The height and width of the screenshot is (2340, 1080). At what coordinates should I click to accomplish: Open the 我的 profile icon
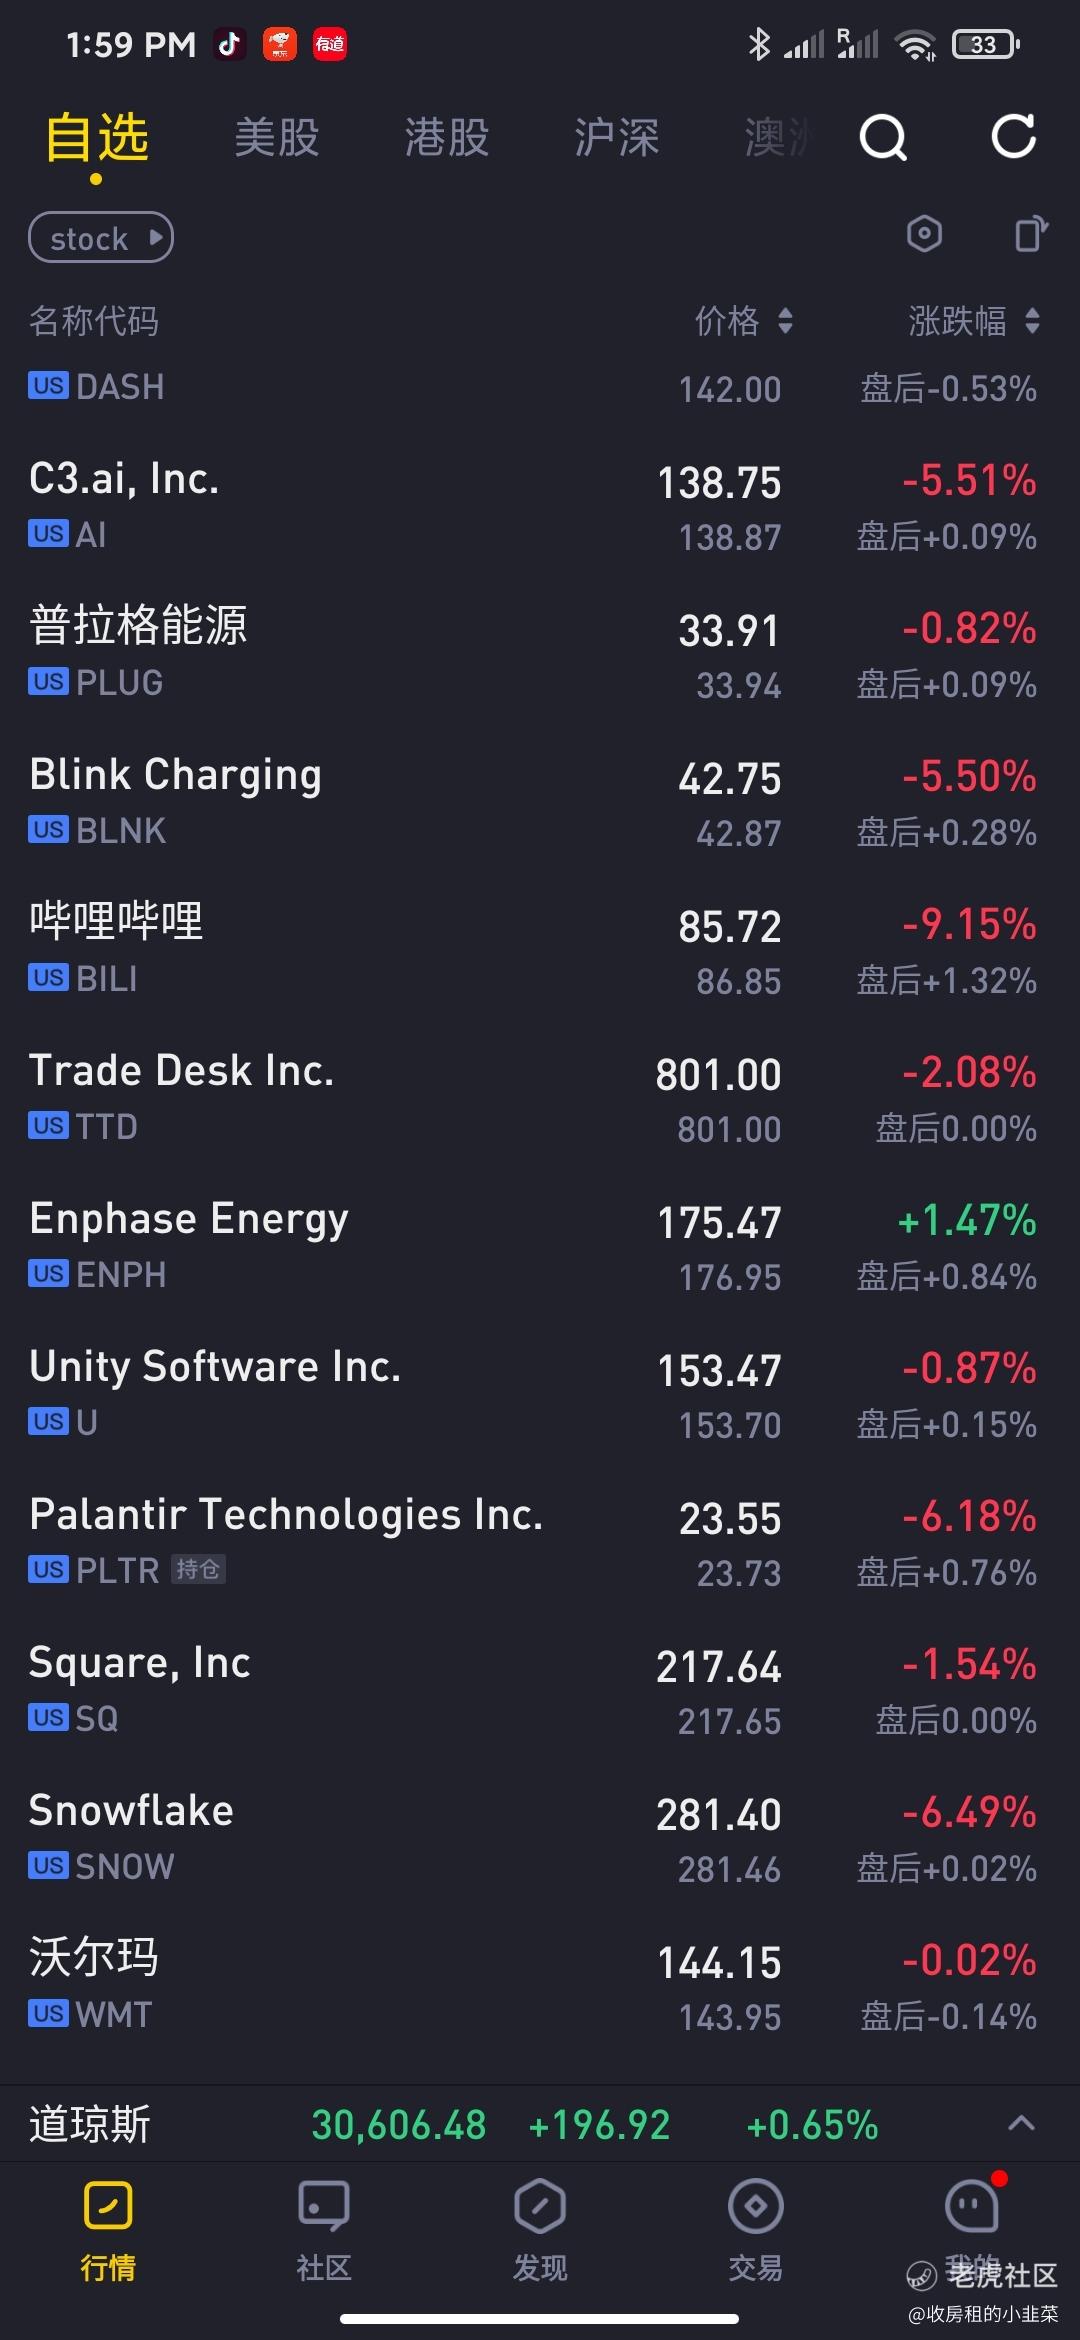pyautogui.click(x=972, y=2207)
